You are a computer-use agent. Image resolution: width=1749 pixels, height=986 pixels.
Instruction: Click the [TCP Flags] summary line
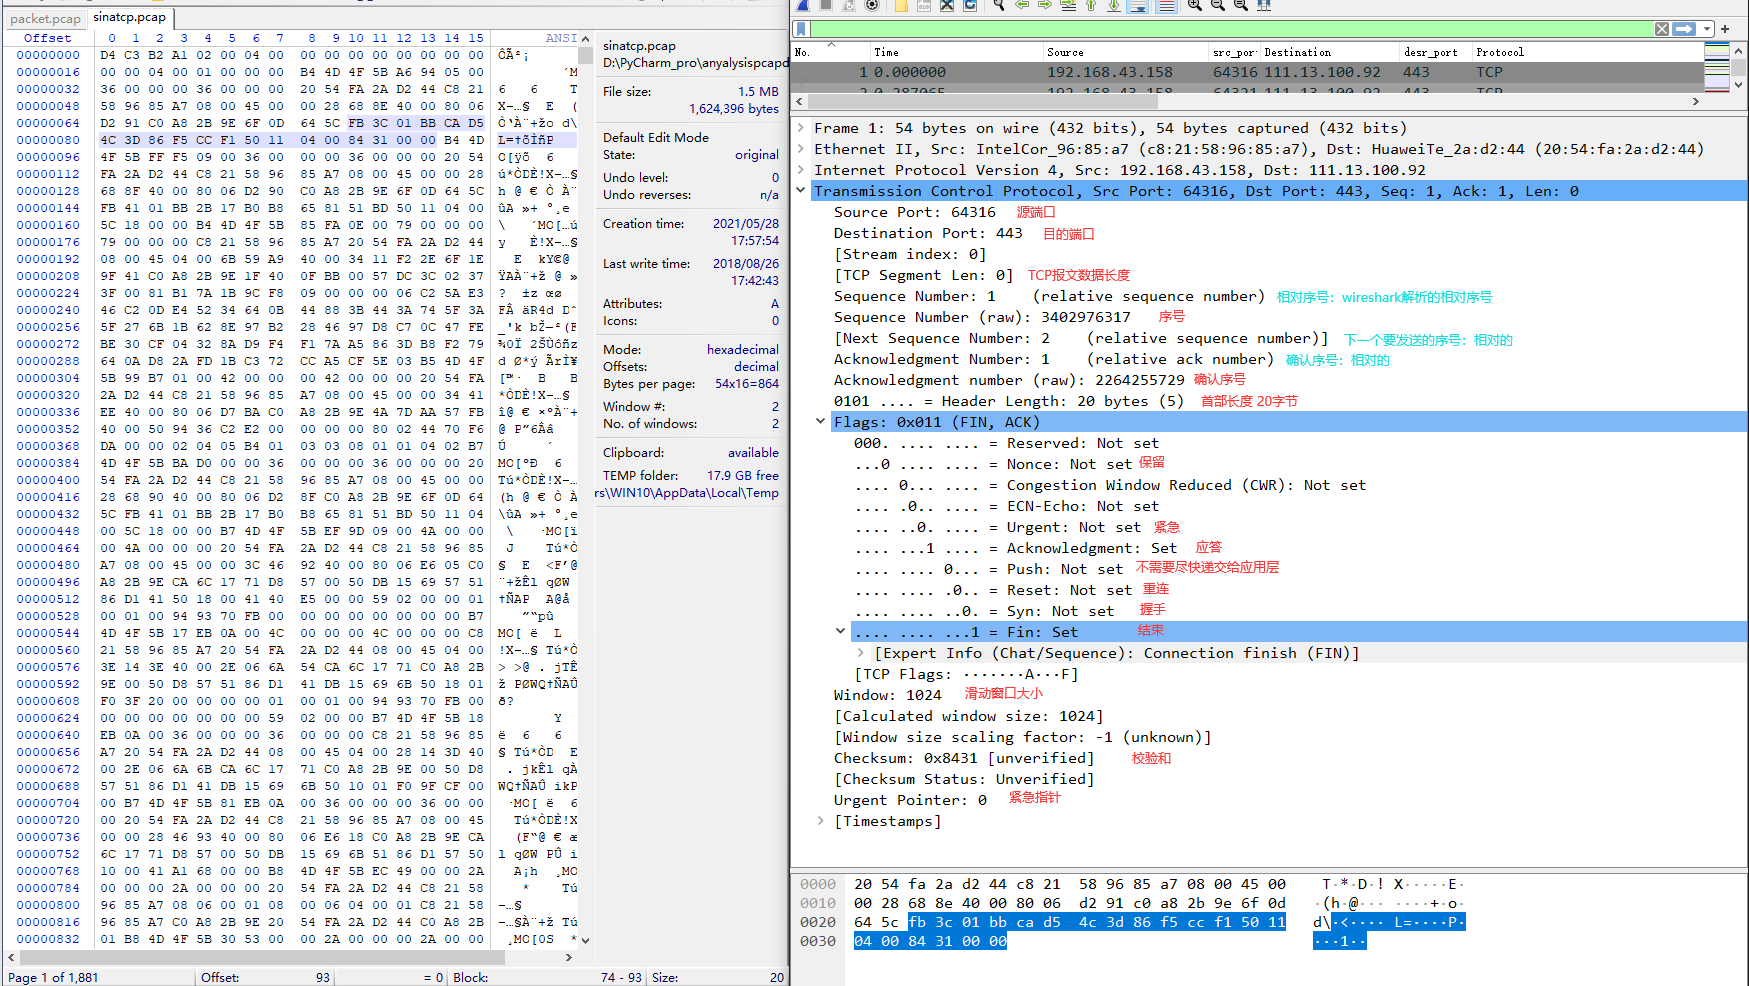point(966,674)
